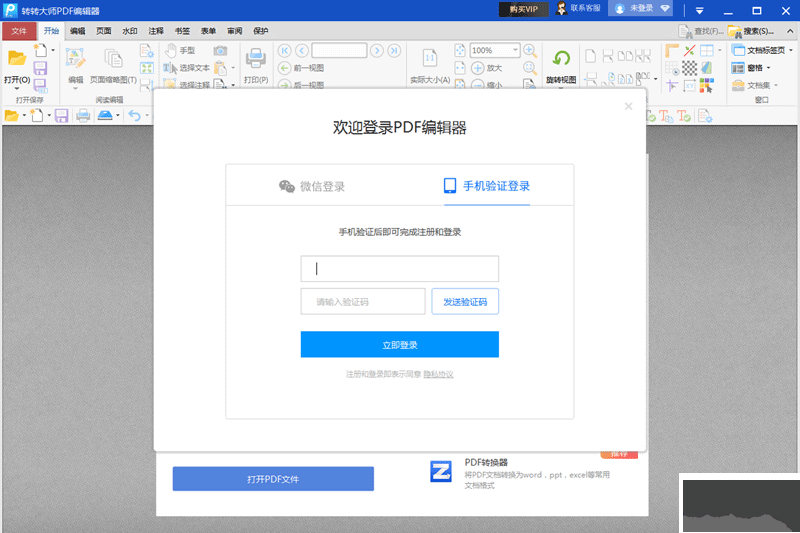Click the Send Code (发送验证码) button
Image resolution: width=800 pixels, height=533 pixels.
(465, 301)
